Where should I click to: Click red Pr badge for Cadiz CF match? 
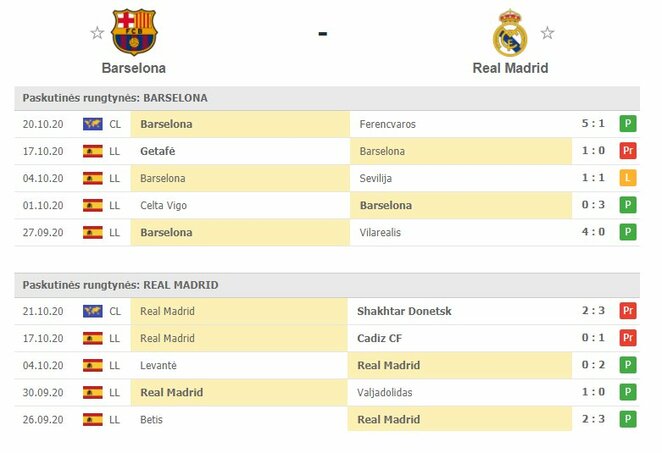point(628,338)
